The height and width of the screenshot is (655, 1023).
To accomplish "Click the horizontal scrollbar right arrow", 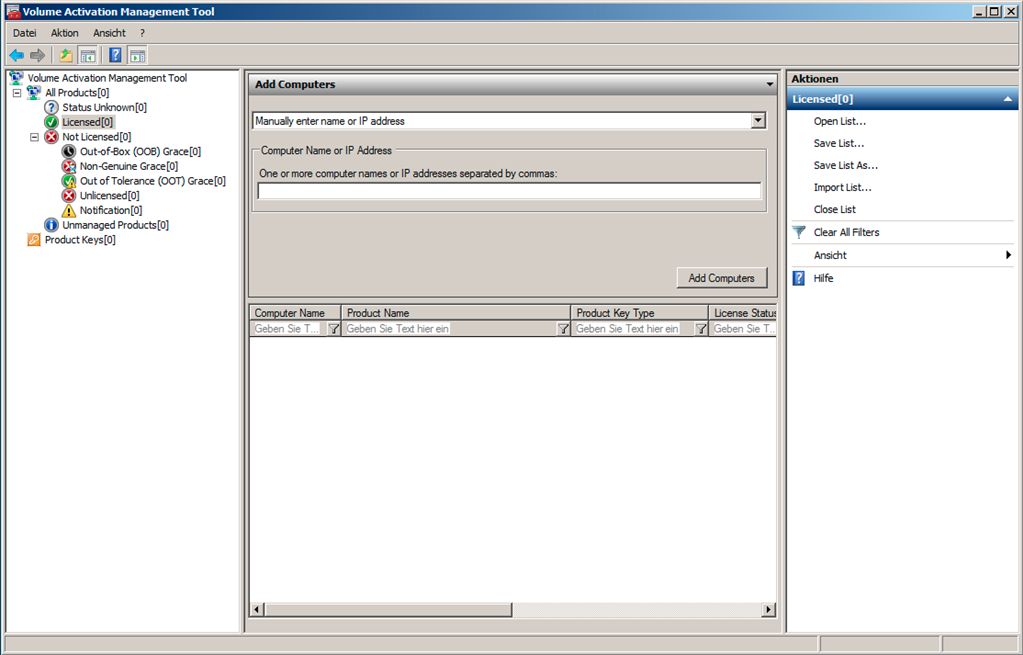I will [769, 609].
